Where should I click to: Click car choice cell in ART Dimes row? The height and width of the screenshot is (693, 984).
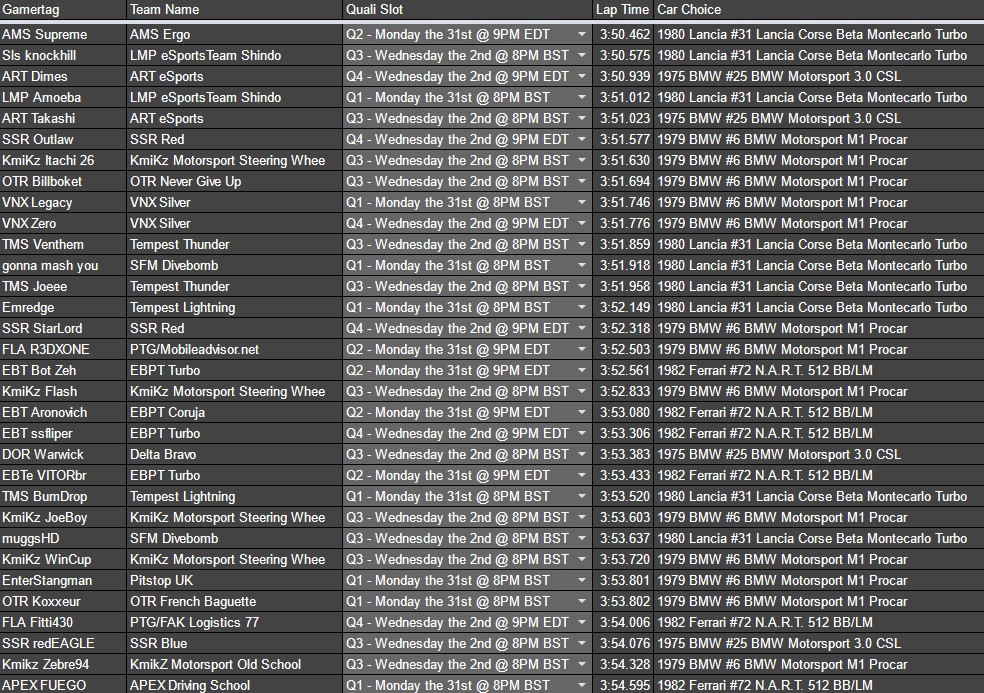(x=819, y=77)
